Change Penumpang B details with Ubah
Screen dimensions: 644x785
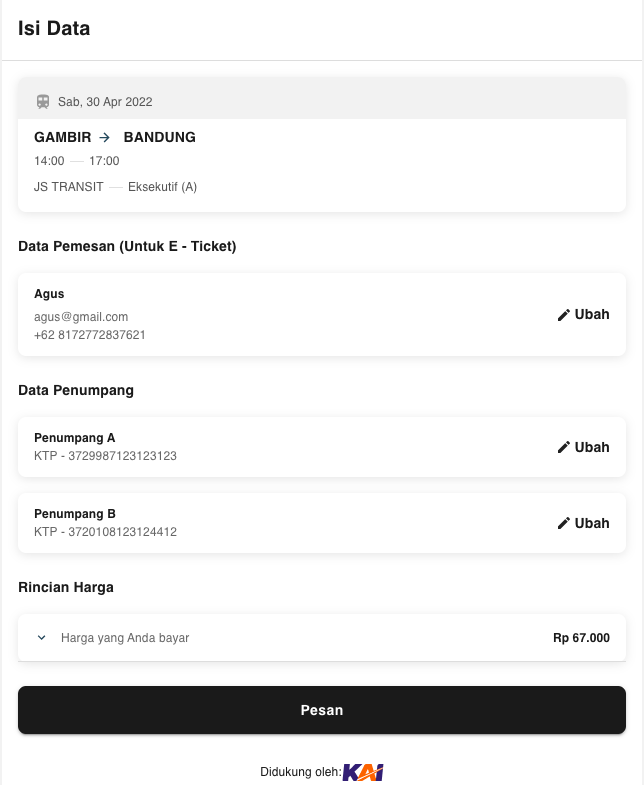pyautogui.click(x=583, y=523)
